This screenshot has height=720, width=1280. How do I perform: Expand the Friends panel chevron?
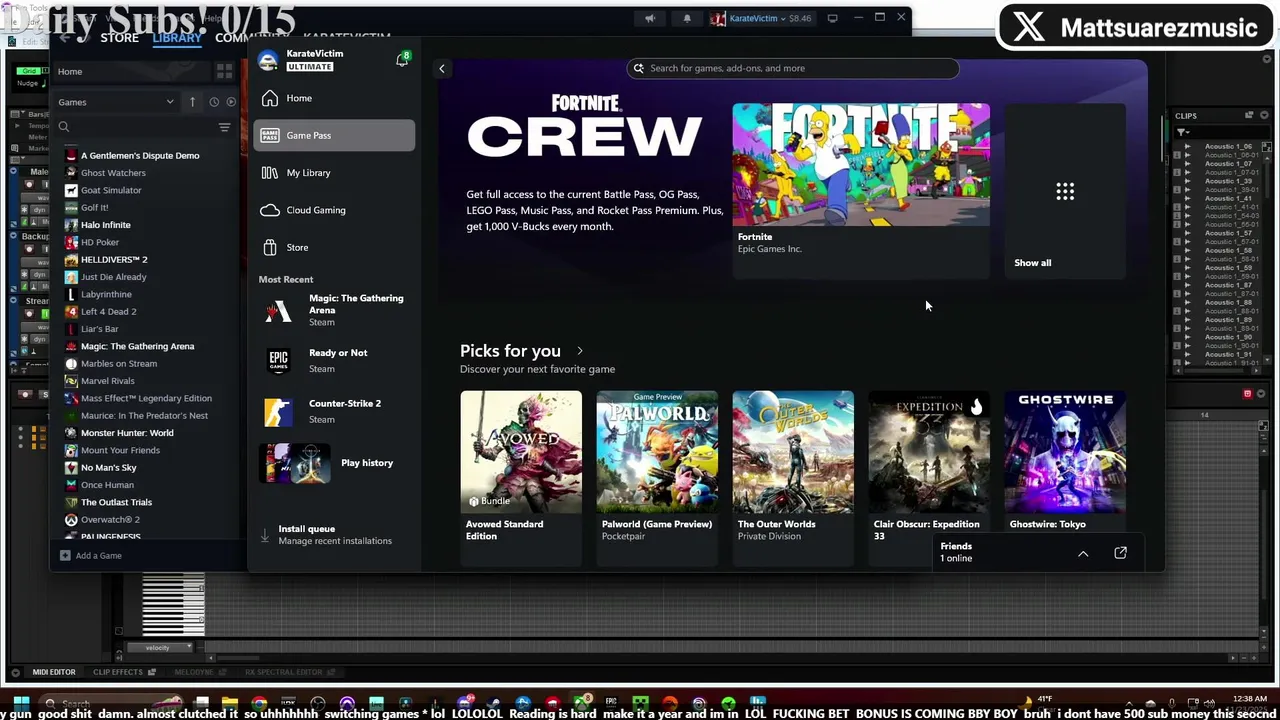(1083, 553)
